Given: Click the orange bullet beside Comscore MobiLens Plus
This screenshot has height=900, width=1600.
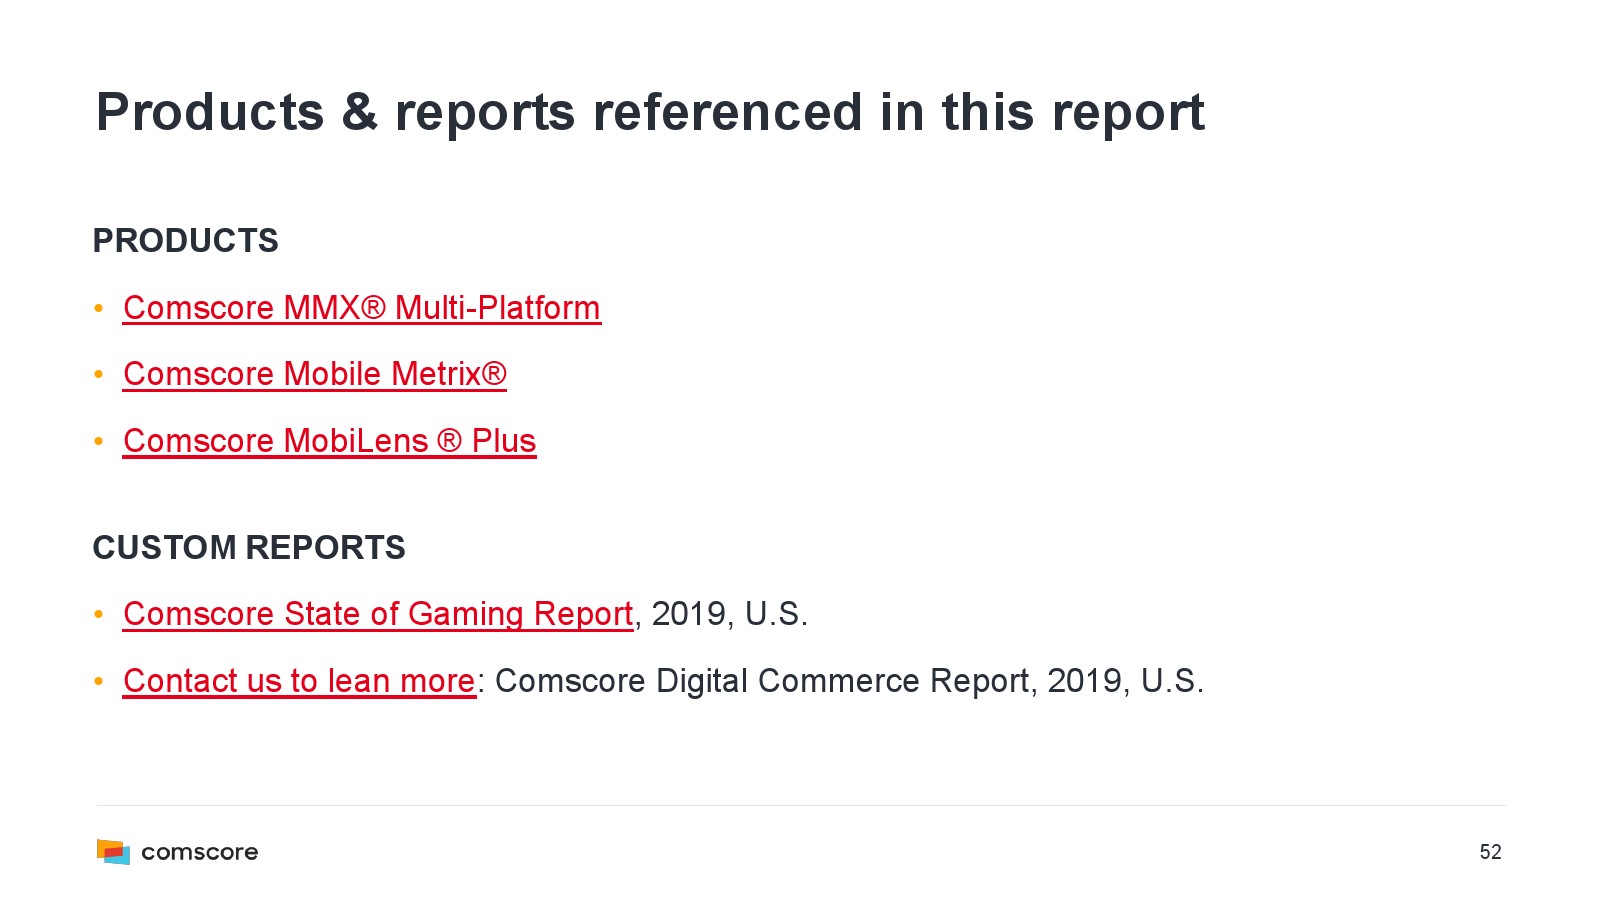Looking at the screenshot, I should pyautogui.click(x=99, y=441).
